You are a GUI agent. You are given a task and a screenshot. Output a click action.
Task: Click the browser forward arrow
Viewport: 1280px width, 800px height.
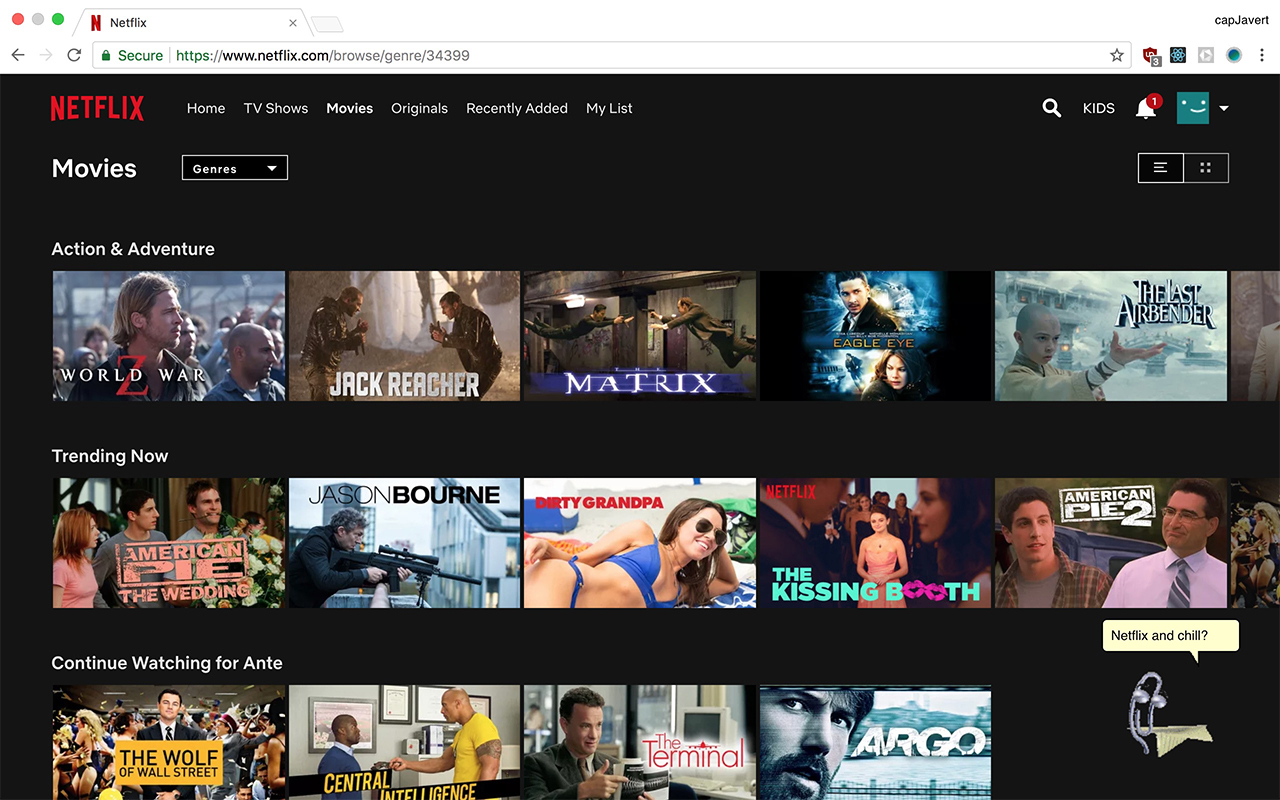pyautogui.click(x=46, y=55)
